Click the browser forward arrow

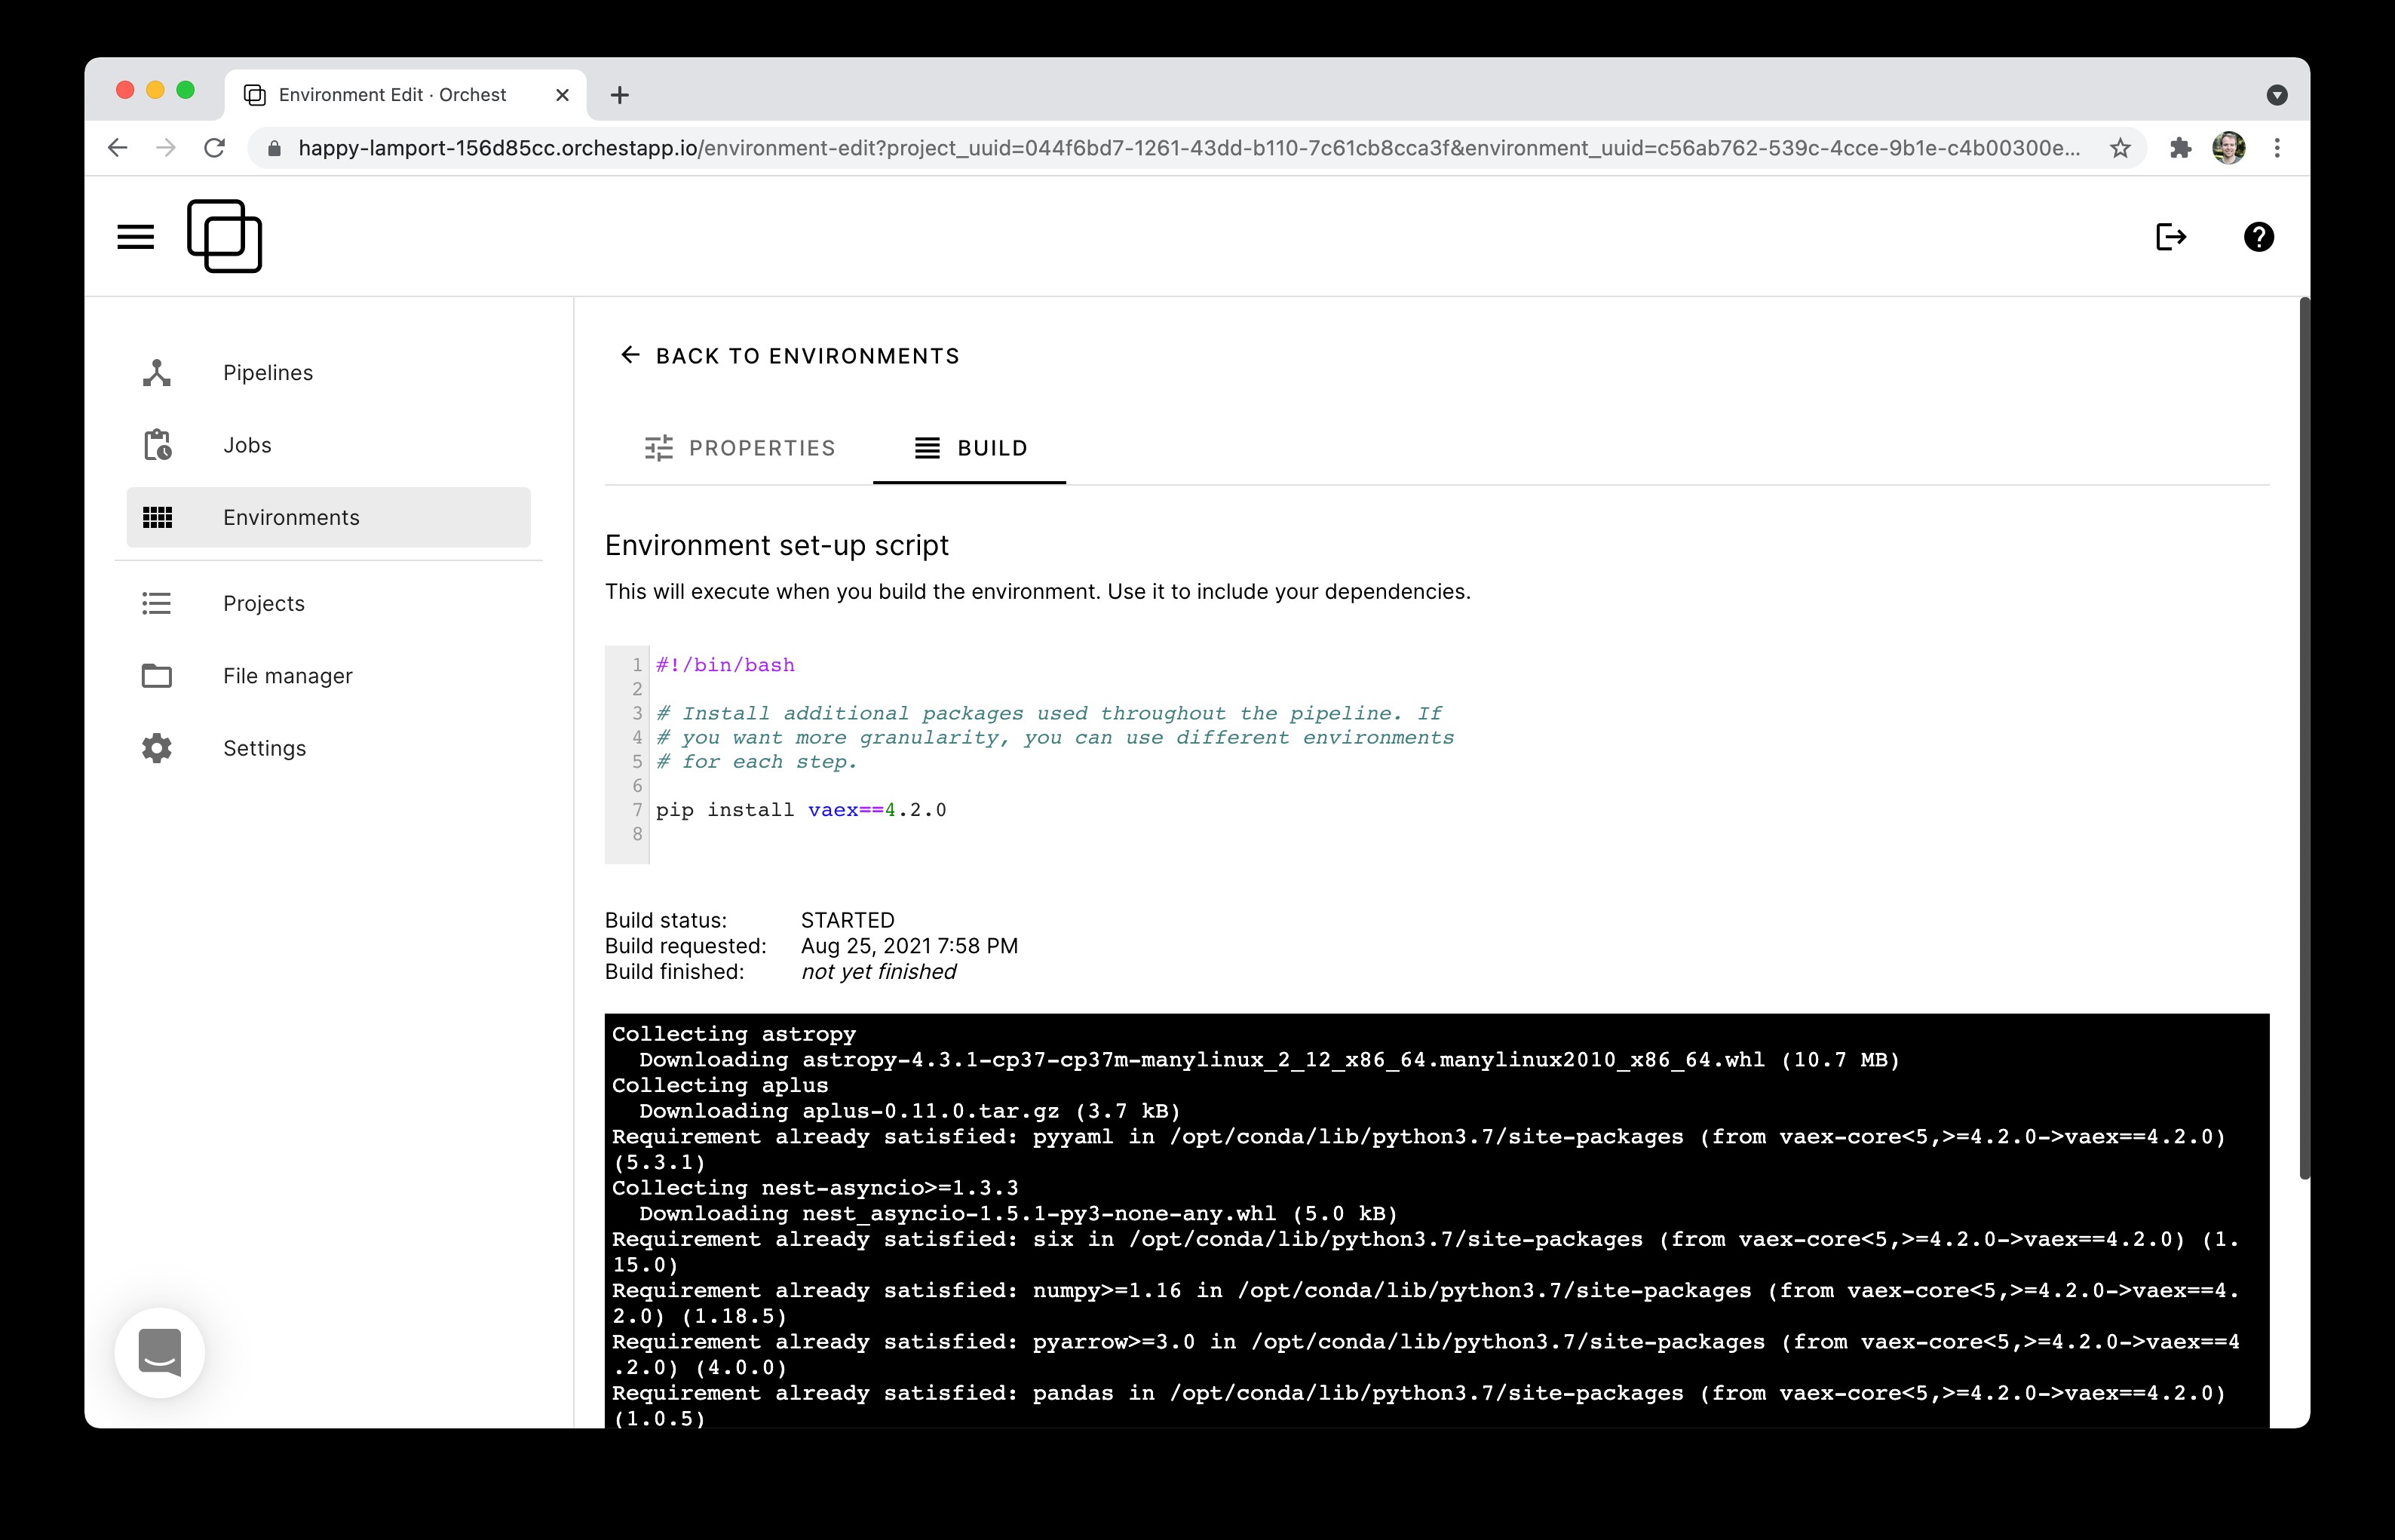(166, 148)
